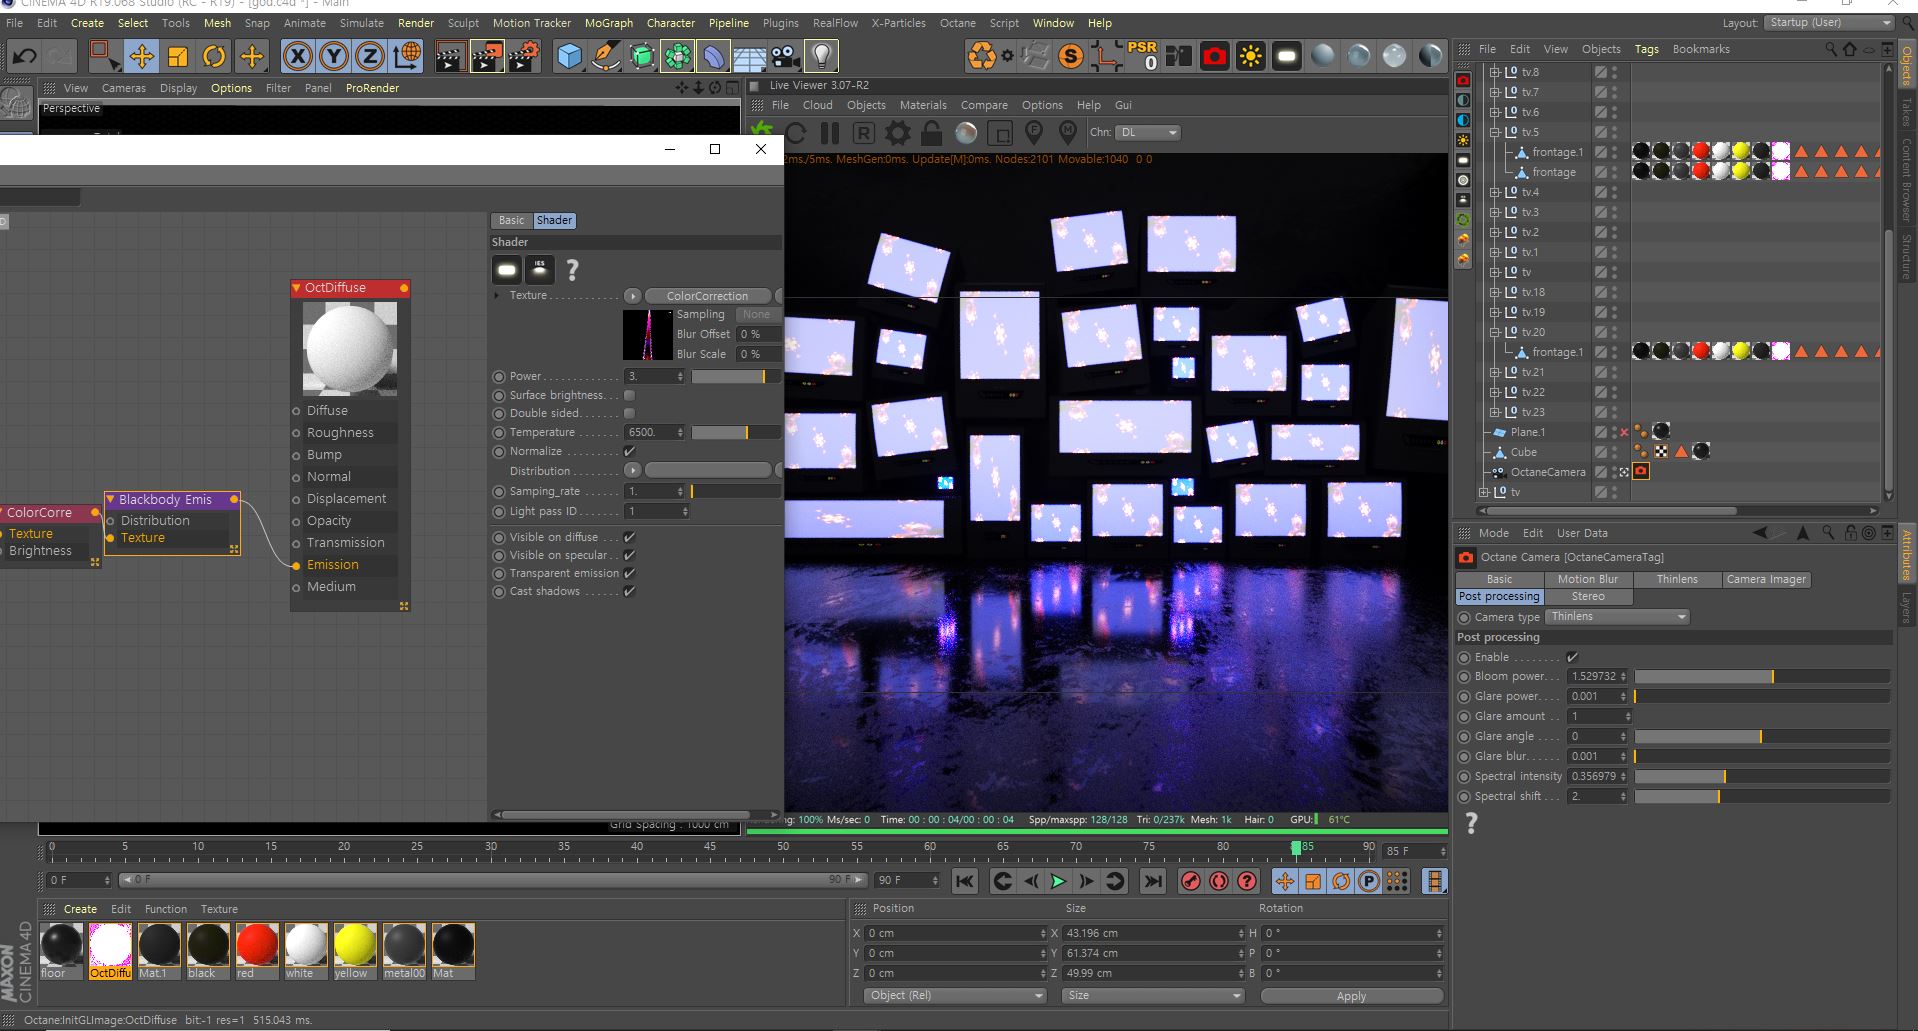Open Materials menu in Live Viewer

[x=922, y=105]
